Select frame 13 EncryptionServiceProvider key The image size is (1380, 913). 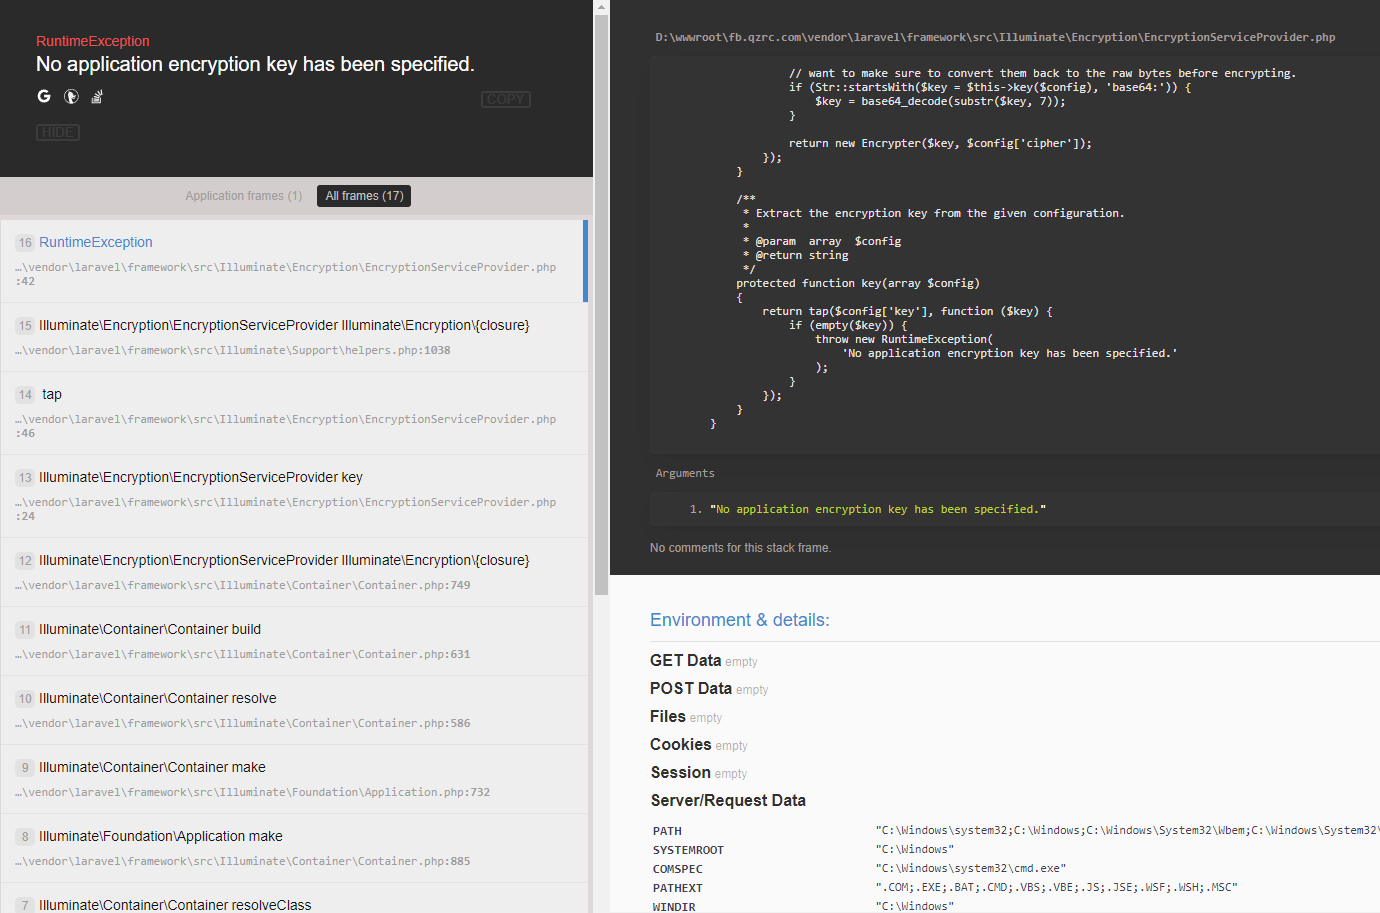pos(294,496)
